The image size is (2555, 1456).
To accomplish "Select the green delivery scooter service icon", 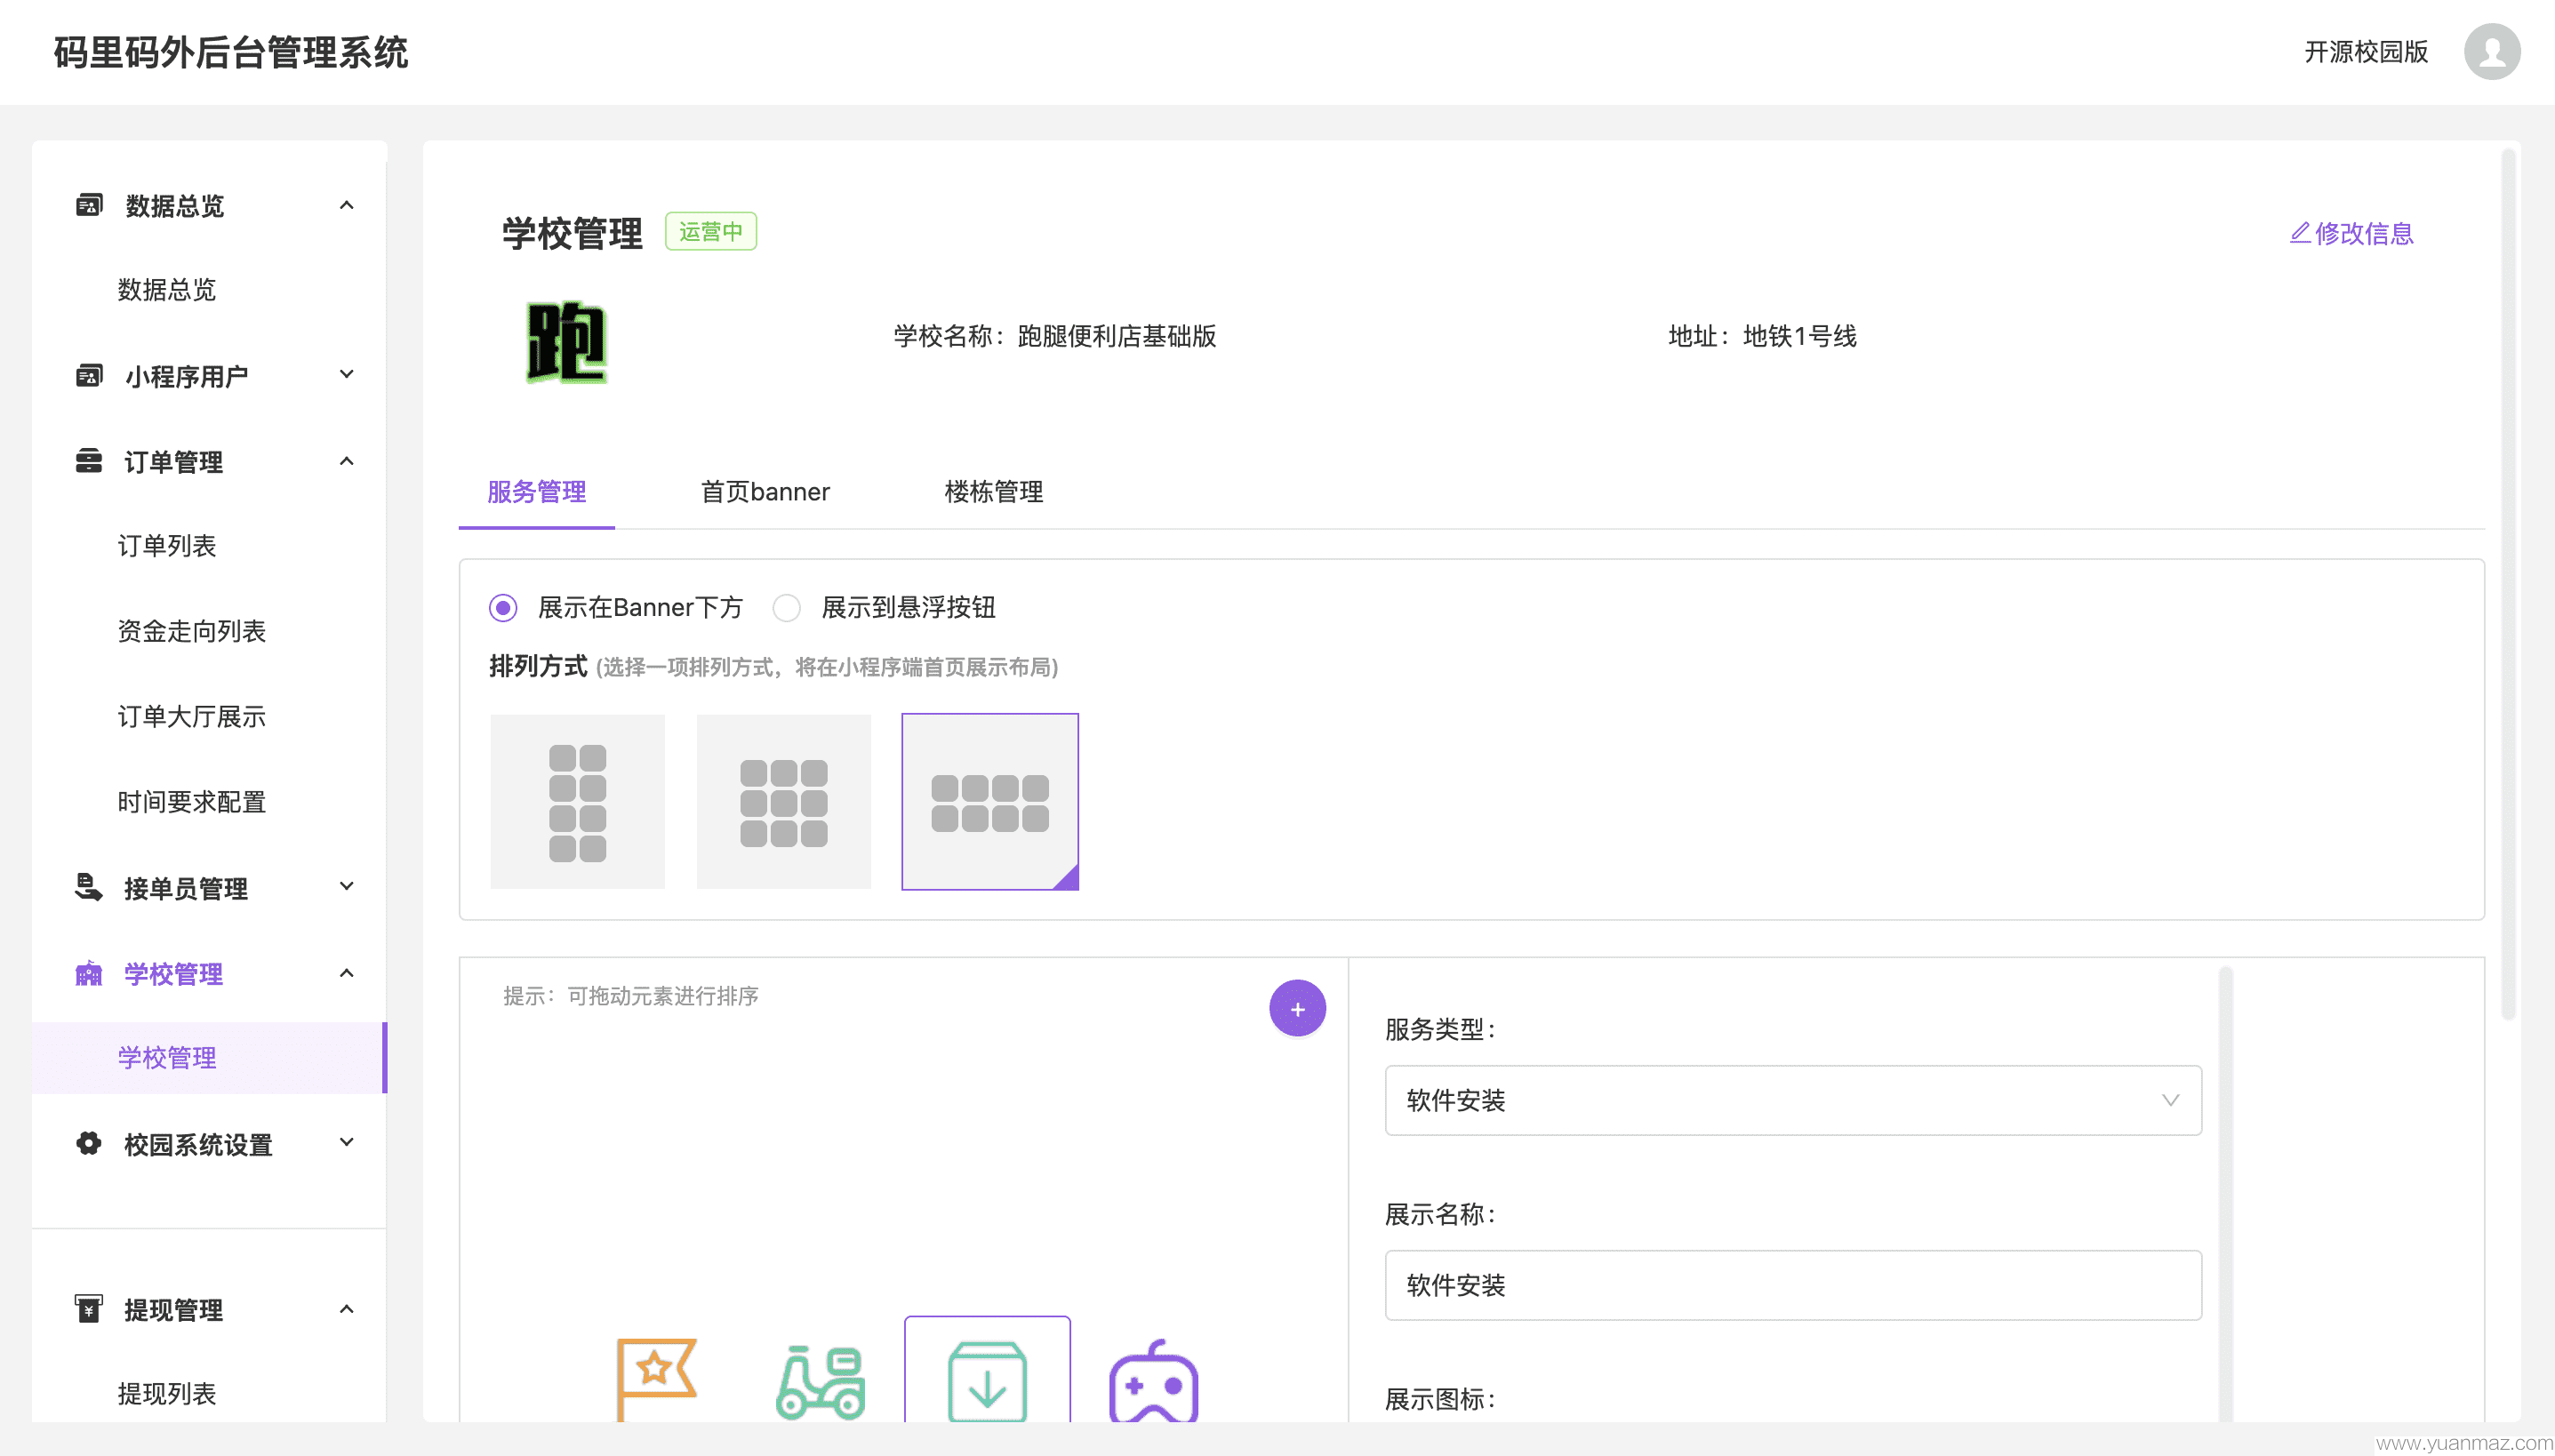I will pyautogui.click(x=821, y=1381).
